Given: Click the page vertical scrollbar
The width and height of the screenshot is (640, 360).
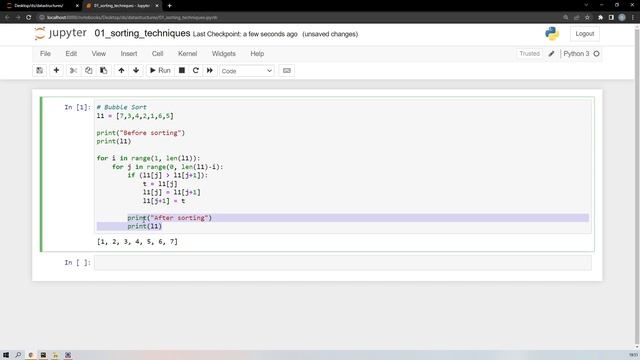Looking at the screenshot, I should tap(637, 186).
